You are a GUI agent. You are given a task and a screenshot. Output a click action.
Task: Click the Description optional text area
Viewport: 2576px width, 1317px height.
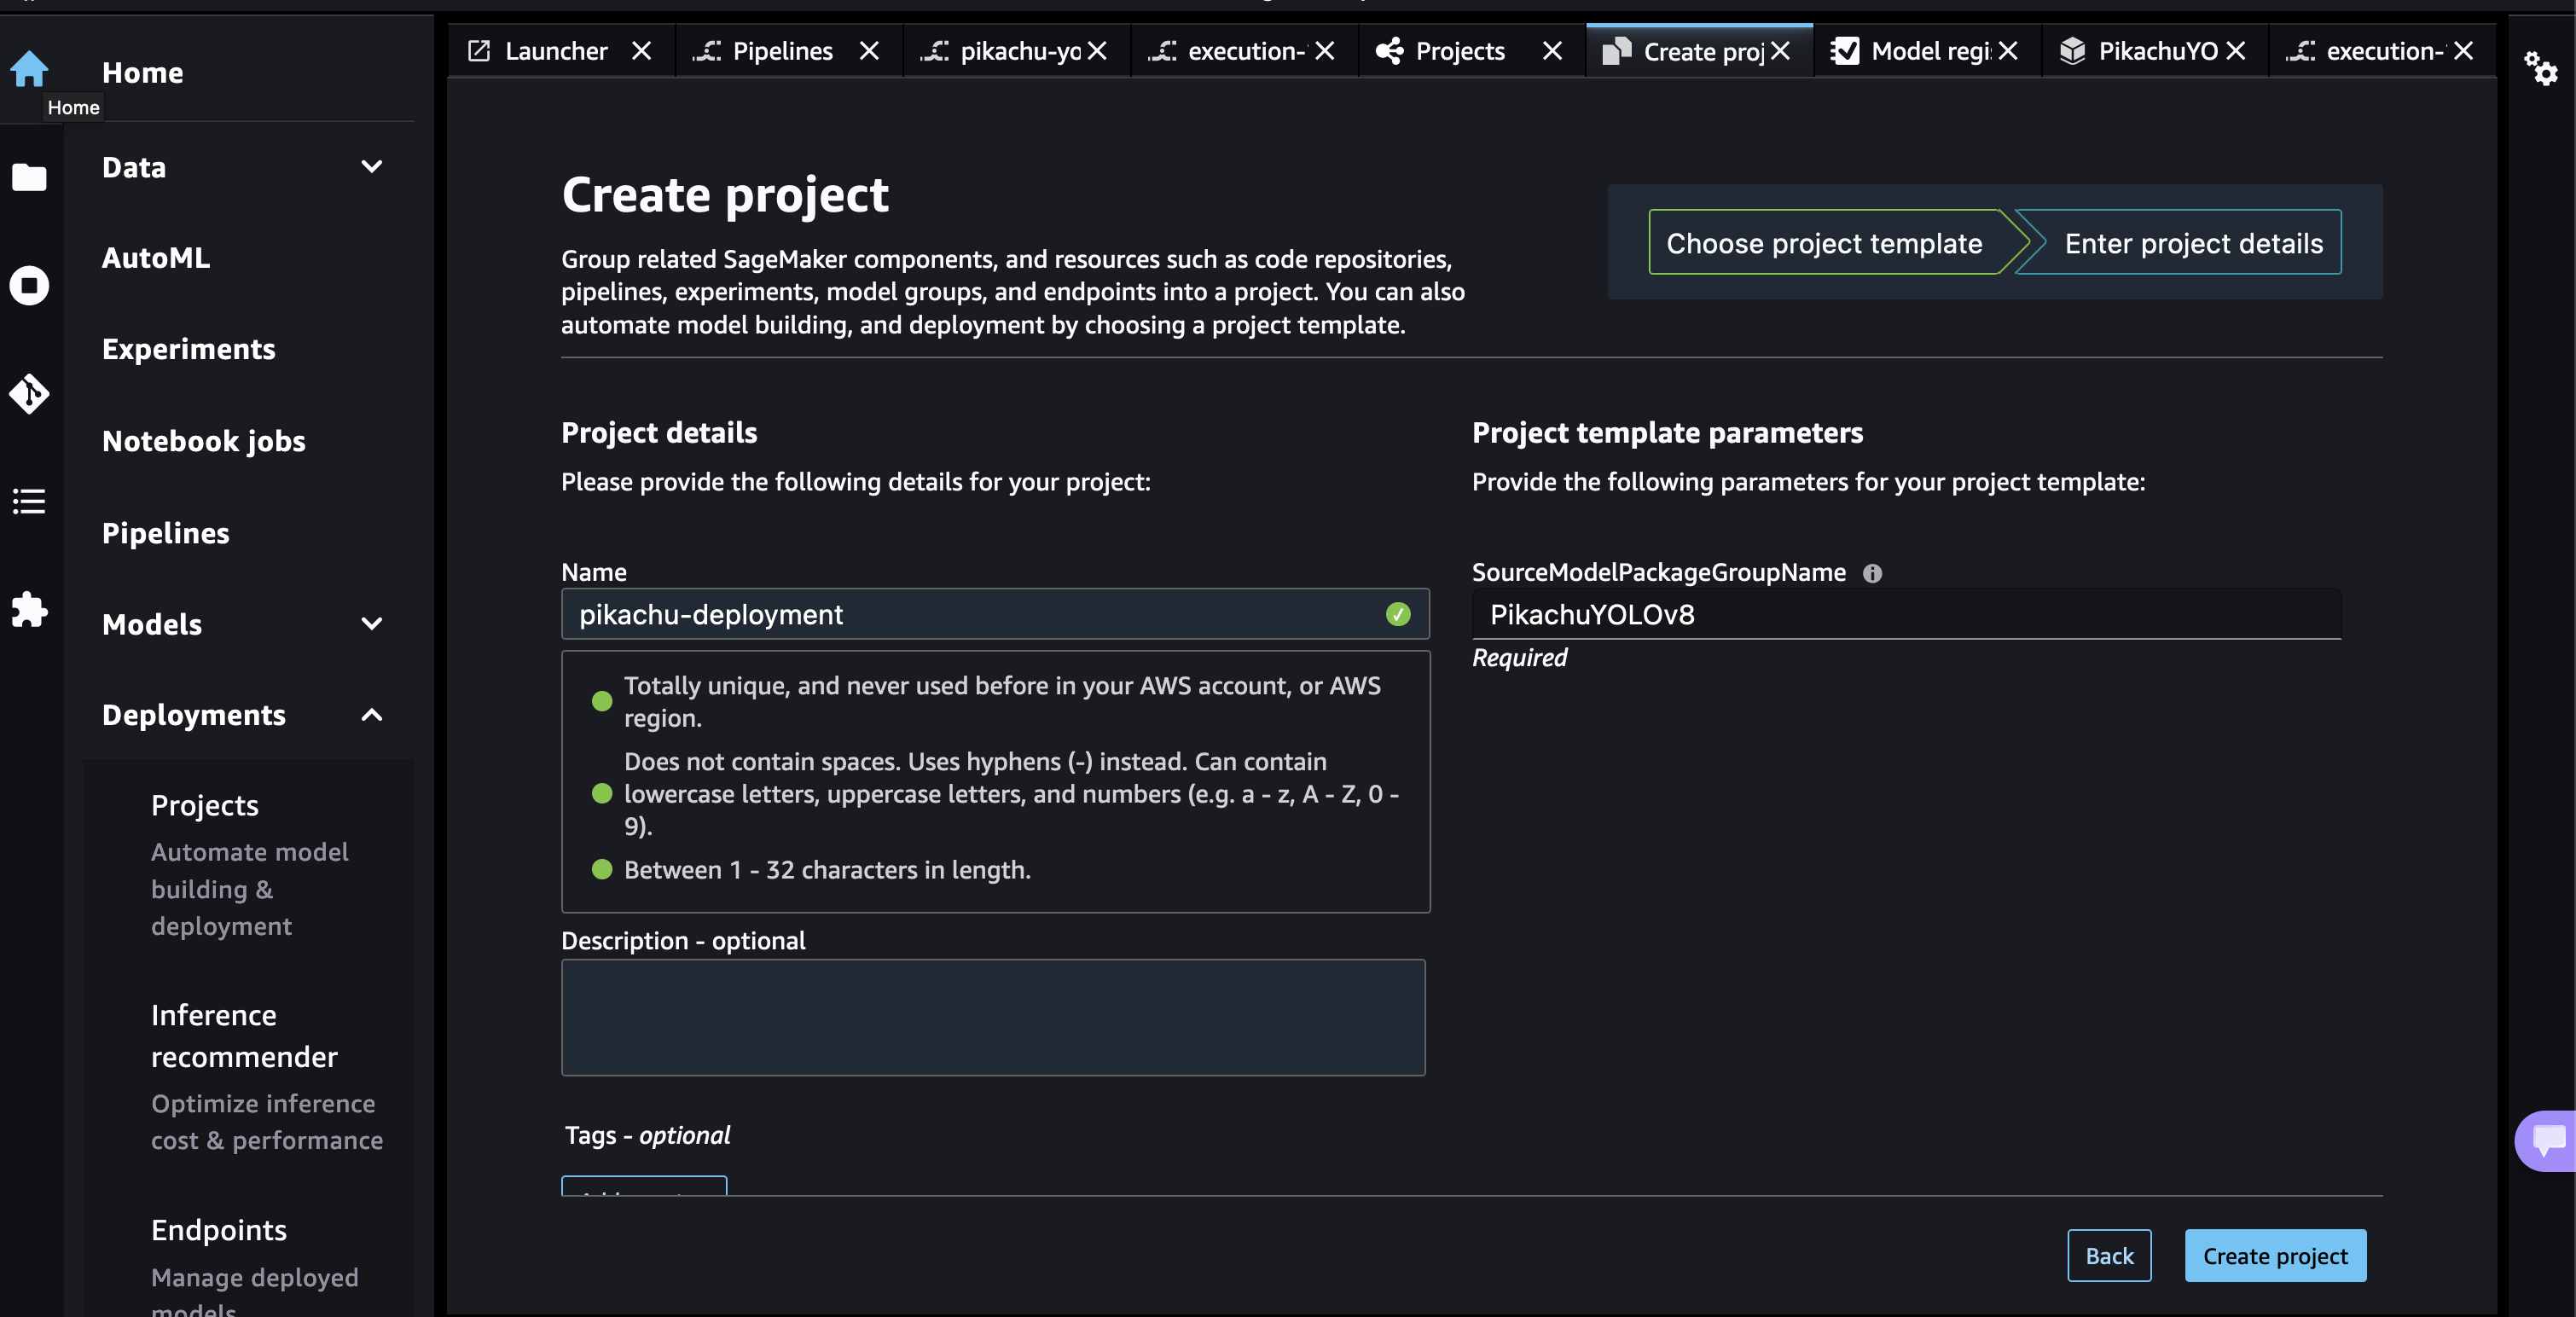coord(993,1018)
